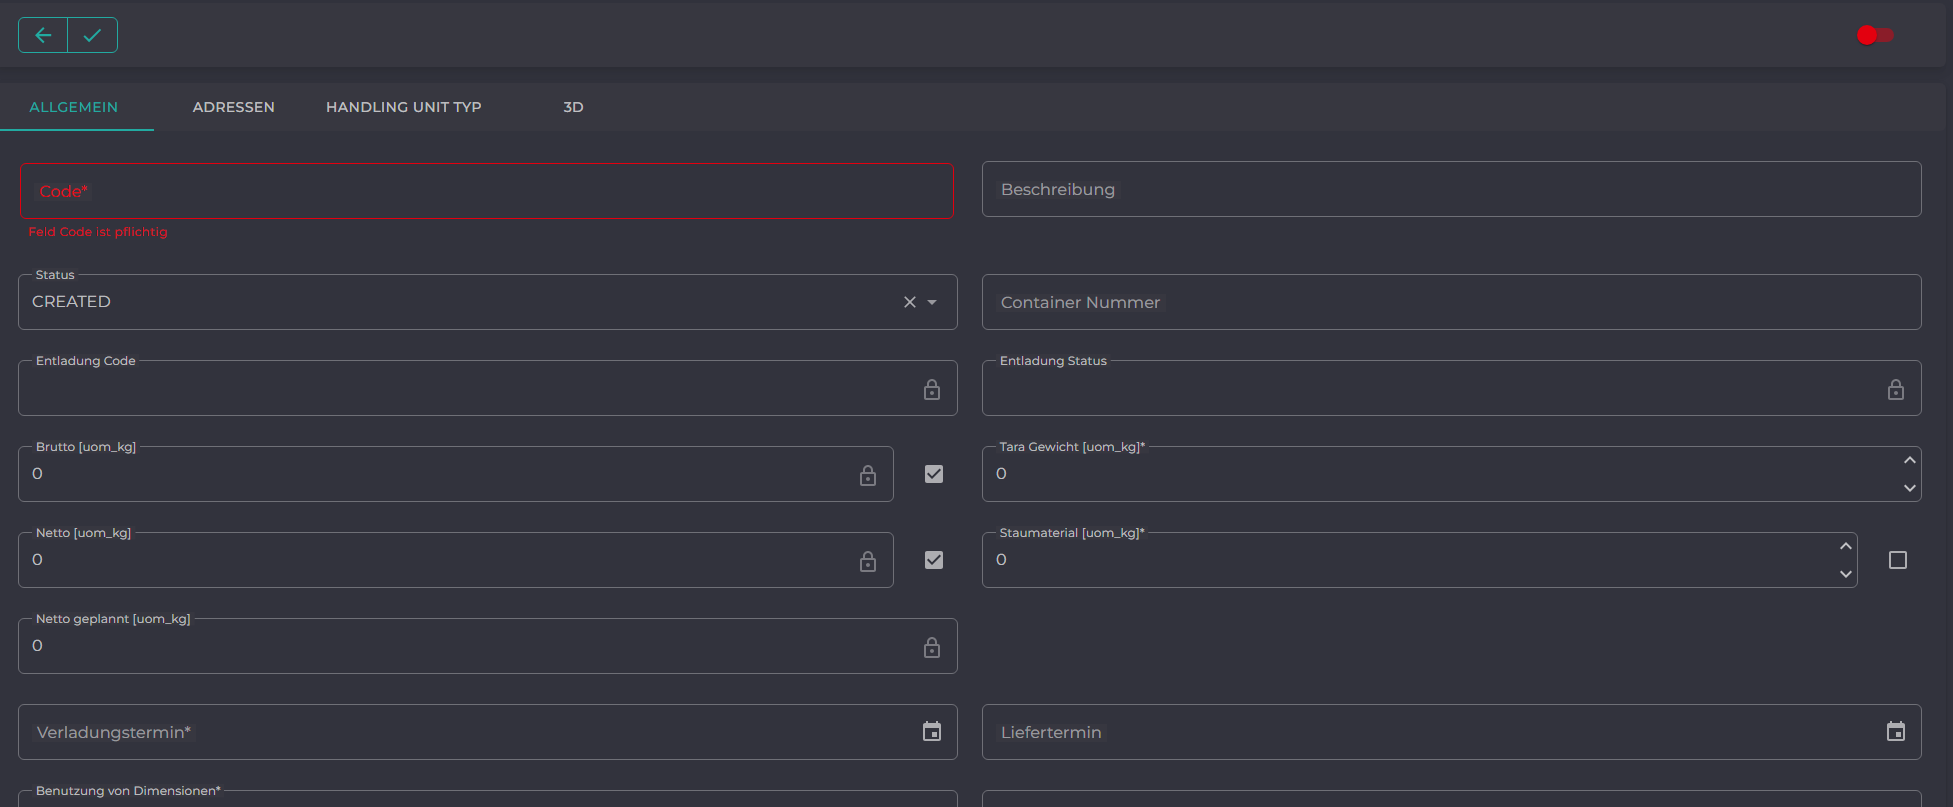Switch to the ALLGEMEIN tab

point(74,107)
